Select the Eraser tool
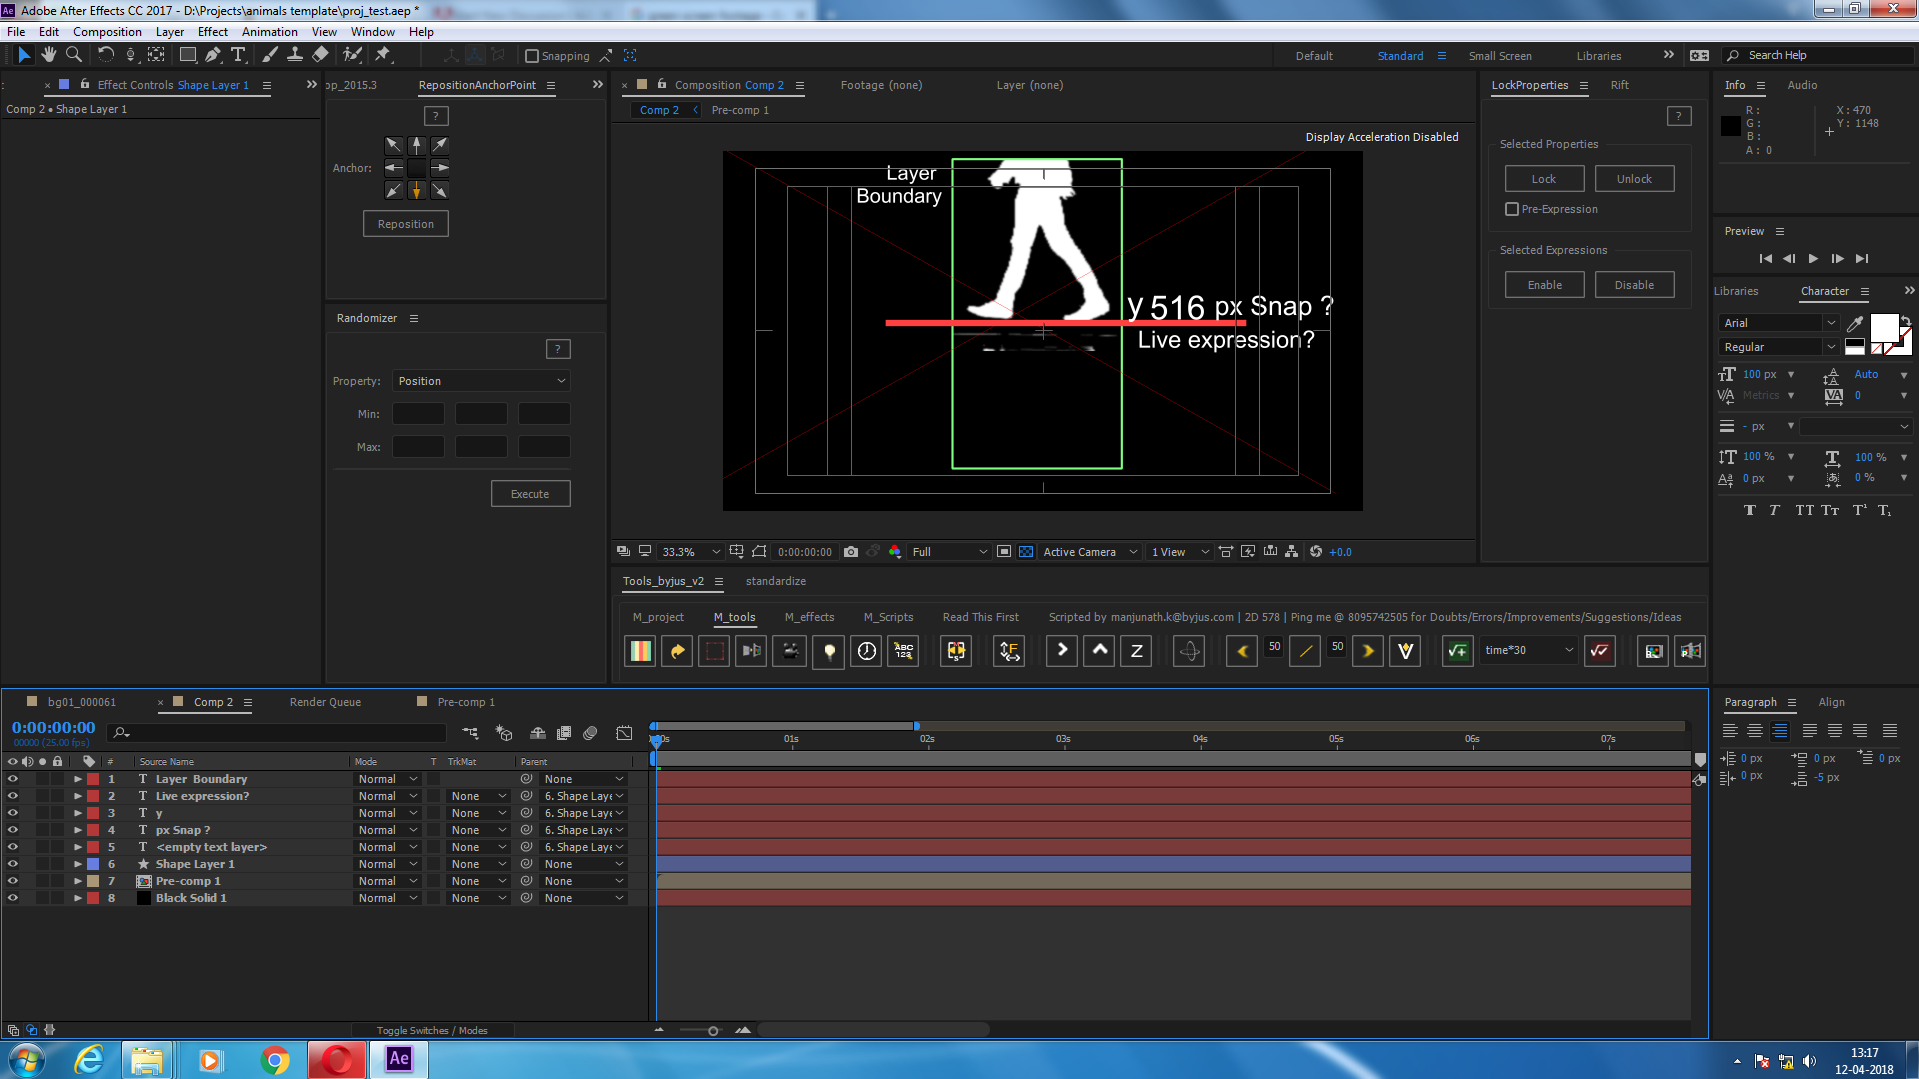Viewport: 1919px width, 1079px height. 320,55
